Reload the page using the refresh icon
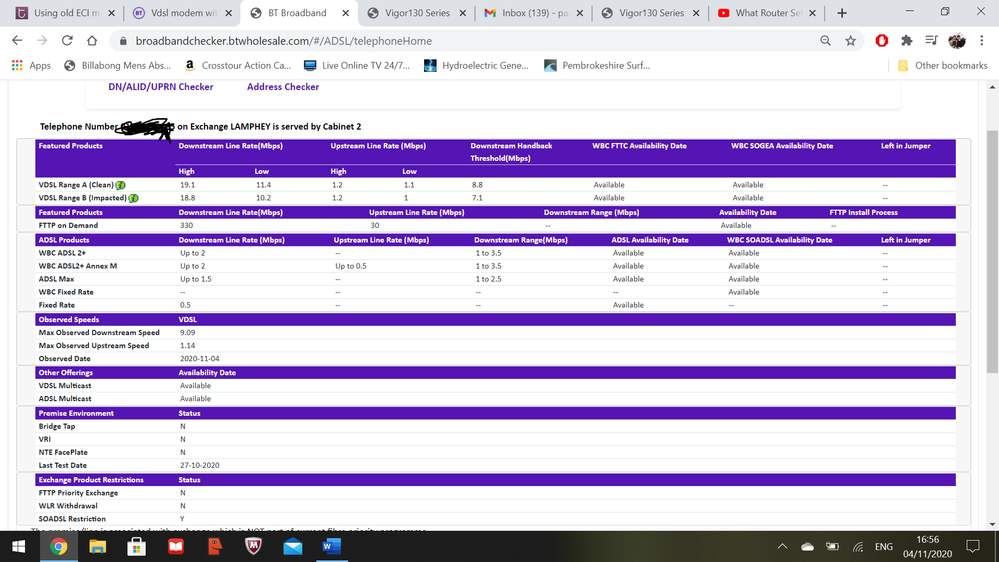Screen dimensions: 999x562 (67, 41)
